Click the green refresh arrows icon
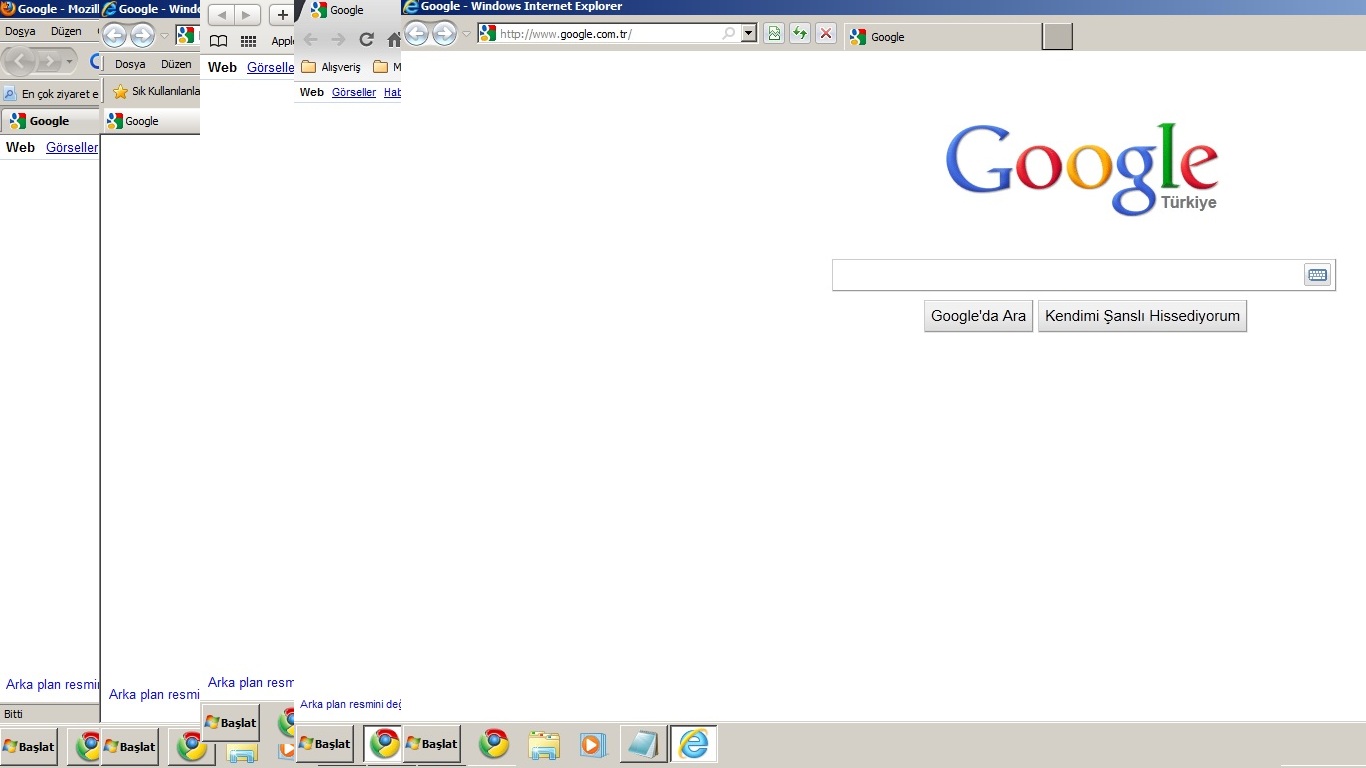 tap(799, 34)
